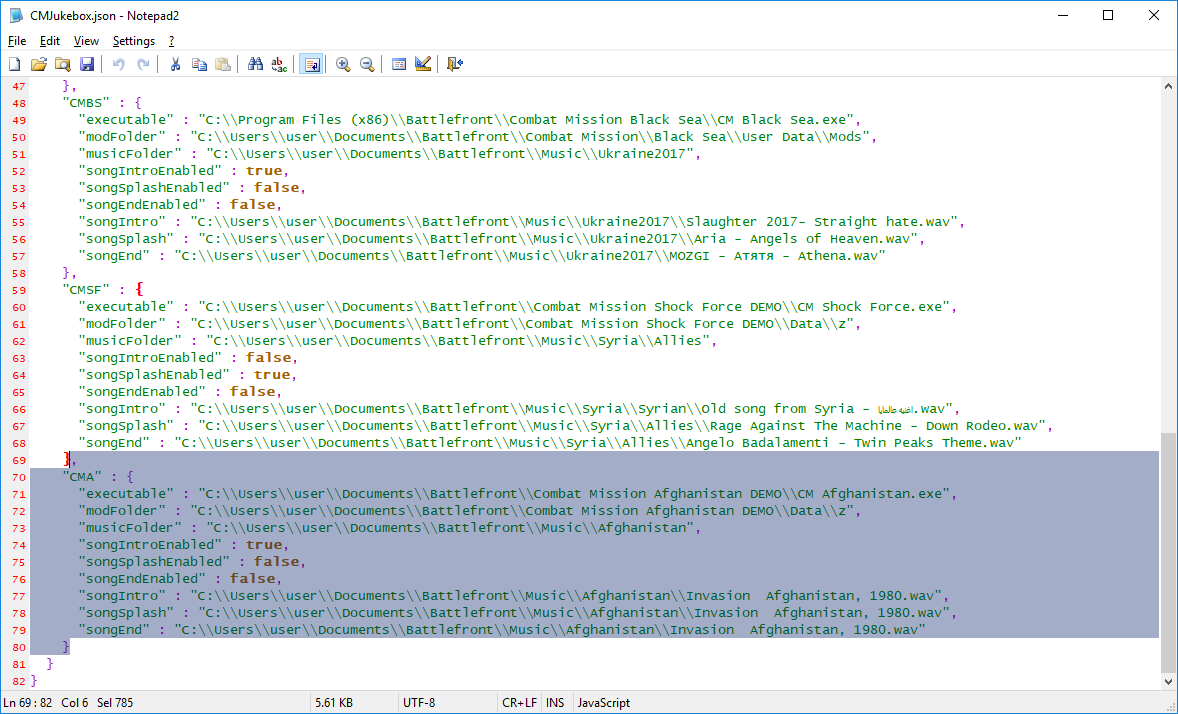Zoom out with the magnifier minus icon
1178x714 pixels.
367,65
